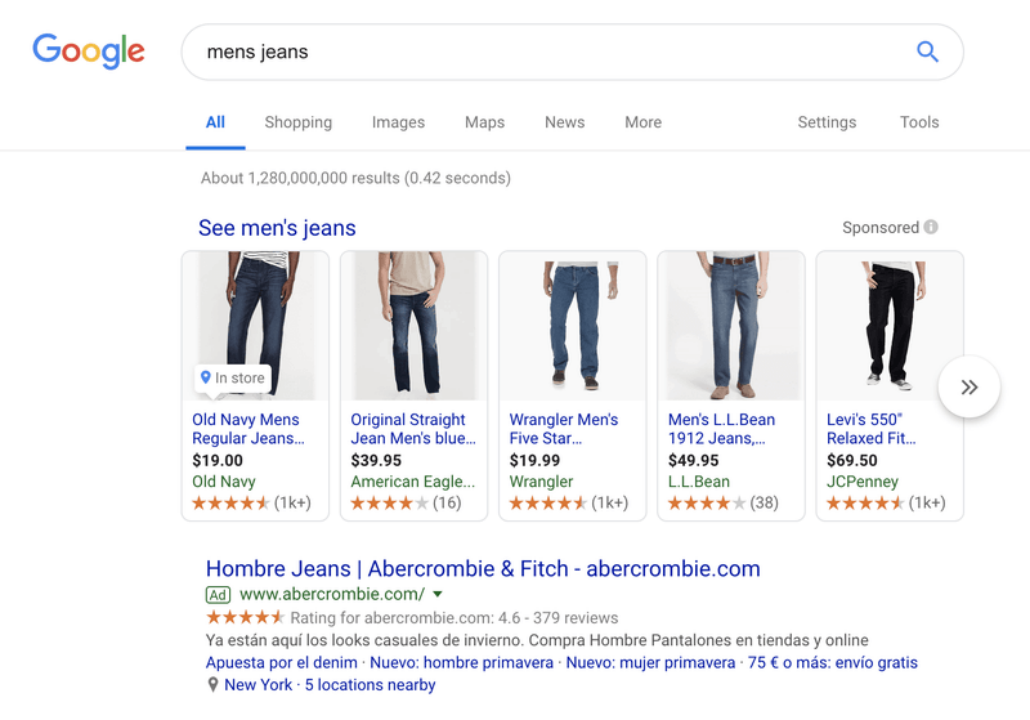Open Settings from the search bar row
Screen dimensions: 1030x720
tap(826, 122)
